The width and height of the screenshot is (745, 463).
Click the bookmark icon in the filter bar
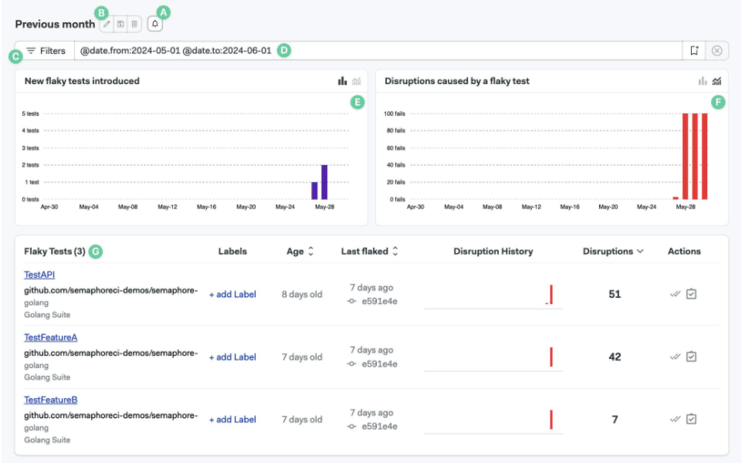click(x=694, y=51)
